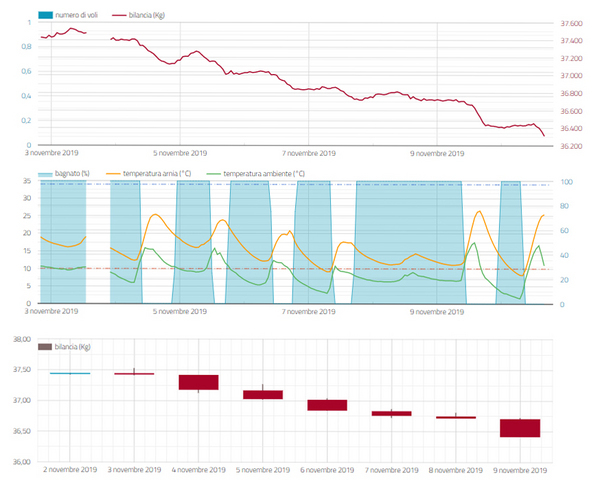Select the 8 novembre 2019 candlestick
Screen dimensions: 600x482
point(455,417)
